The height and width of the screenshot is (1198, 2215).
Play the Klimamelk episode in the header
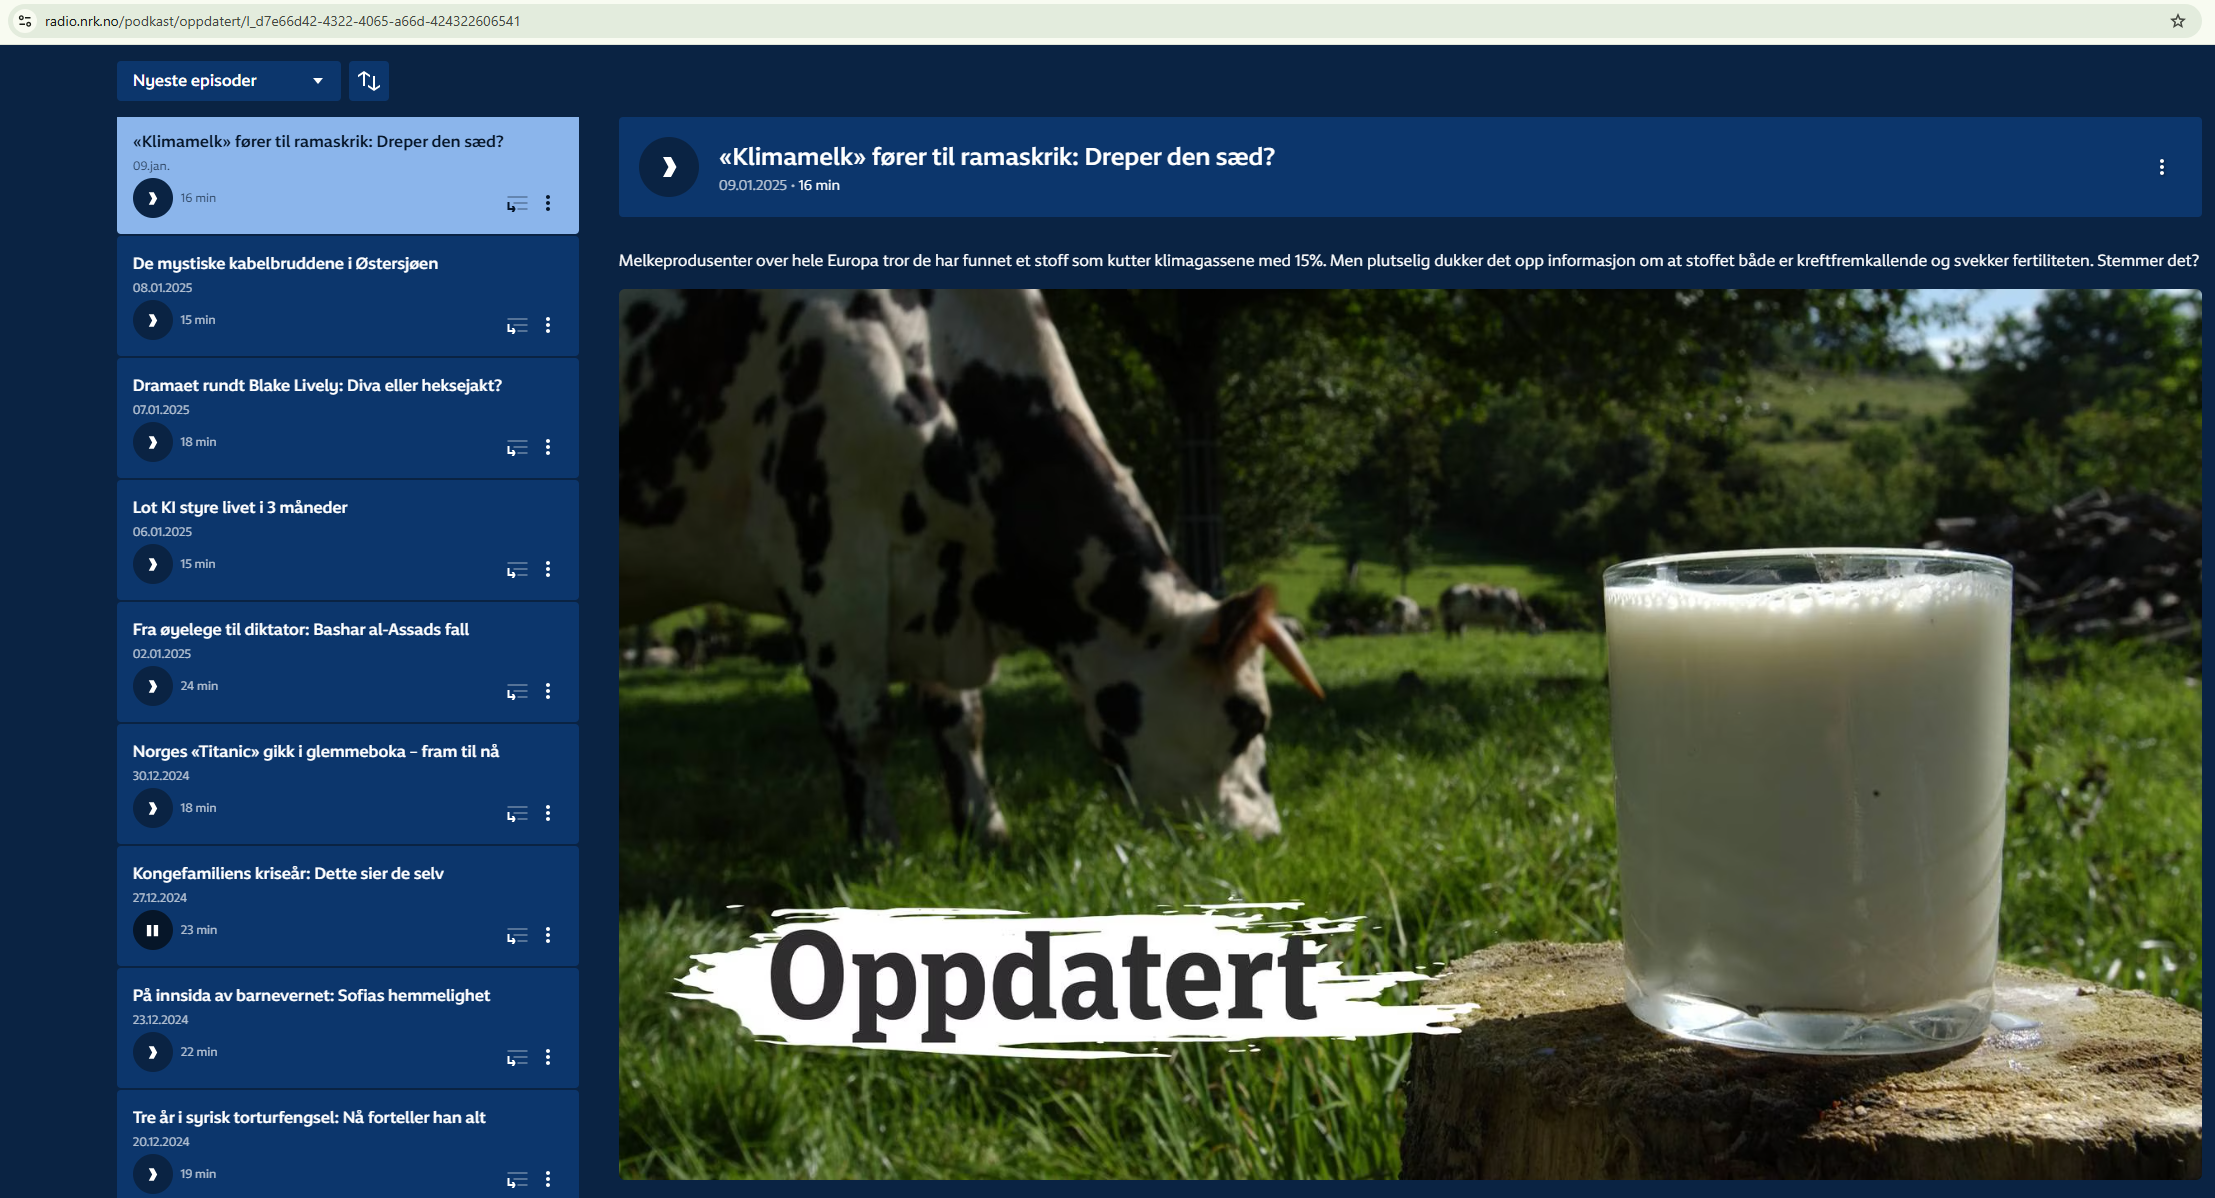click(668, 167)
